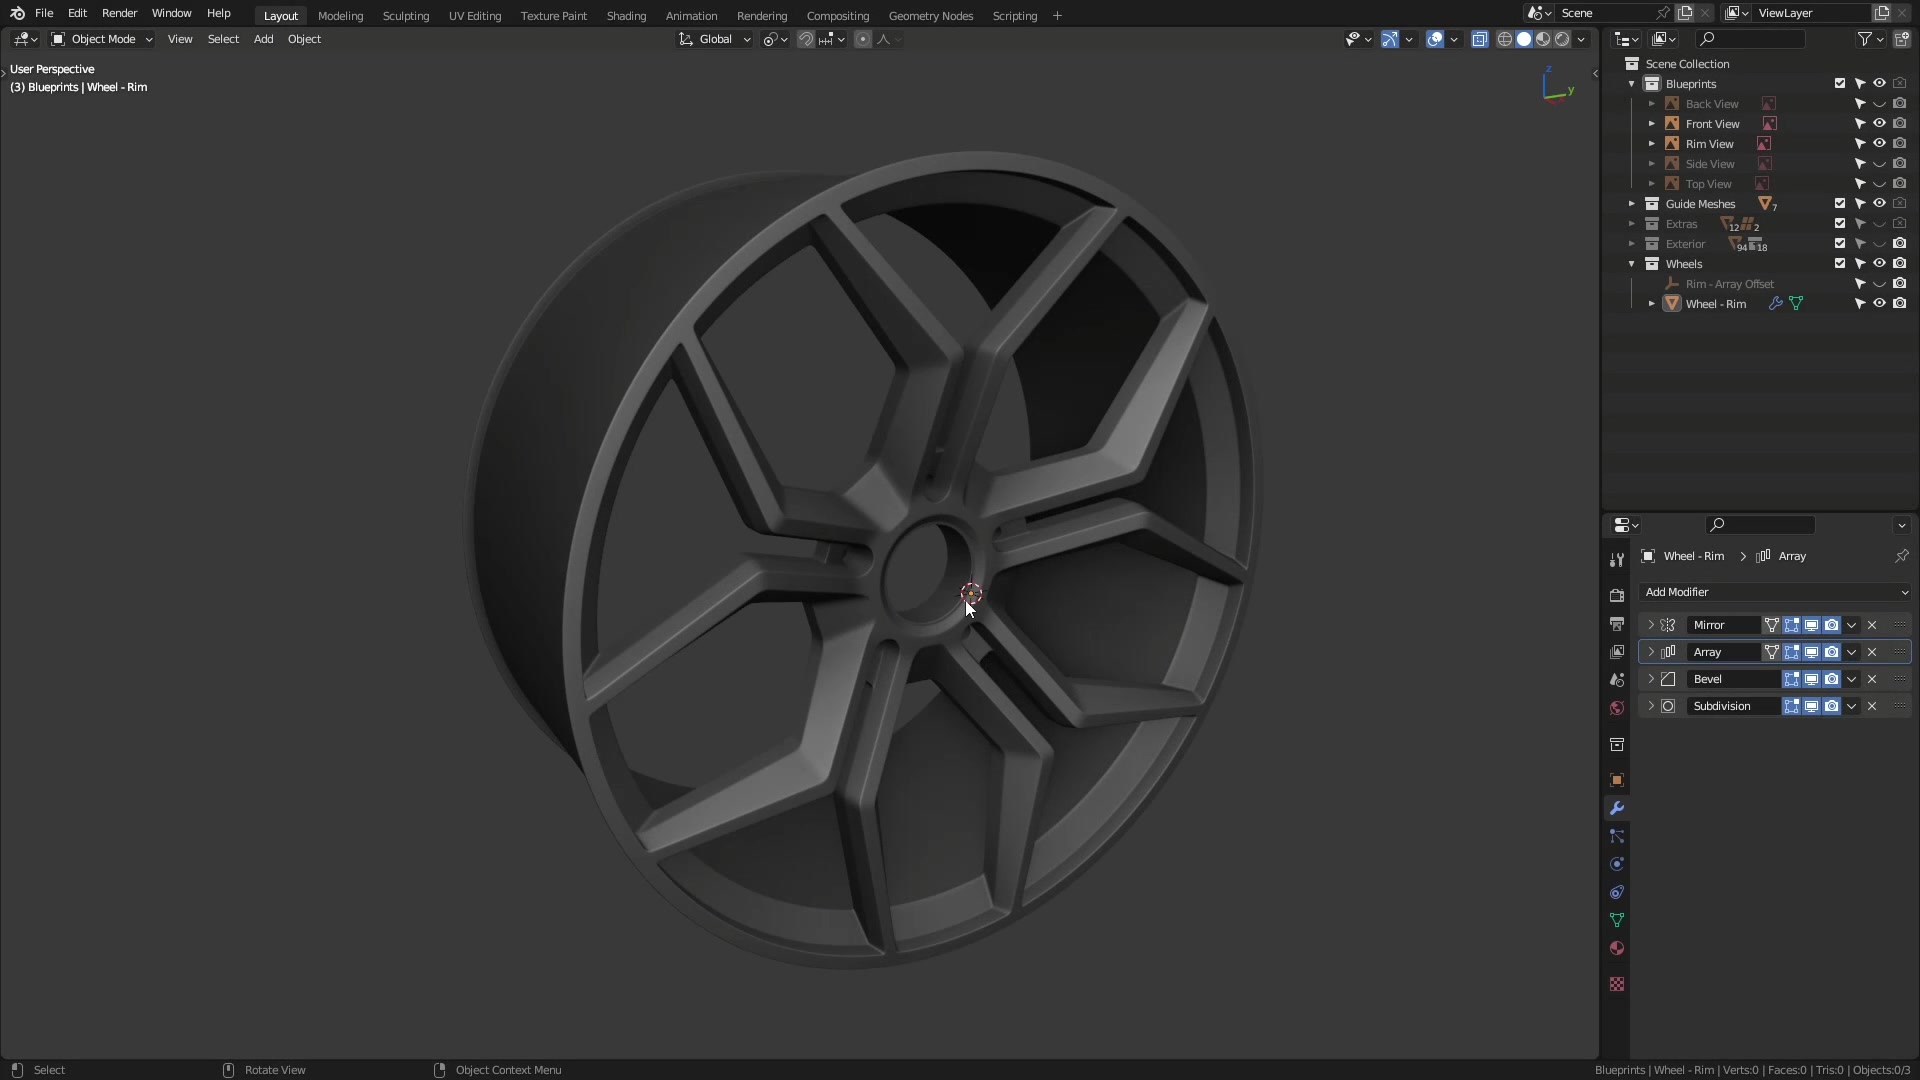Image resolution: width=1920 pixels, height=1080 pixels.
Task: Hide Front View in viewport
Action: point(1879,124)
